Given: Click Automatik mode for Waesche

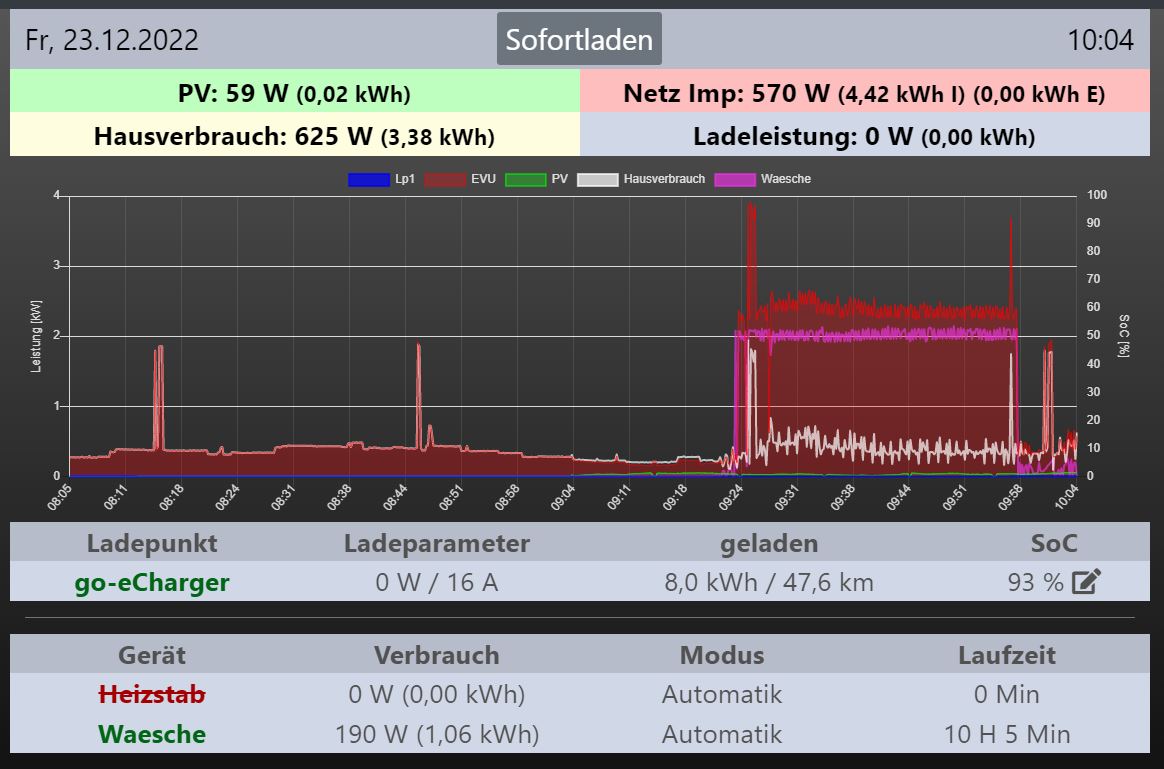Looking at the screenshot, I should (721, 734).
